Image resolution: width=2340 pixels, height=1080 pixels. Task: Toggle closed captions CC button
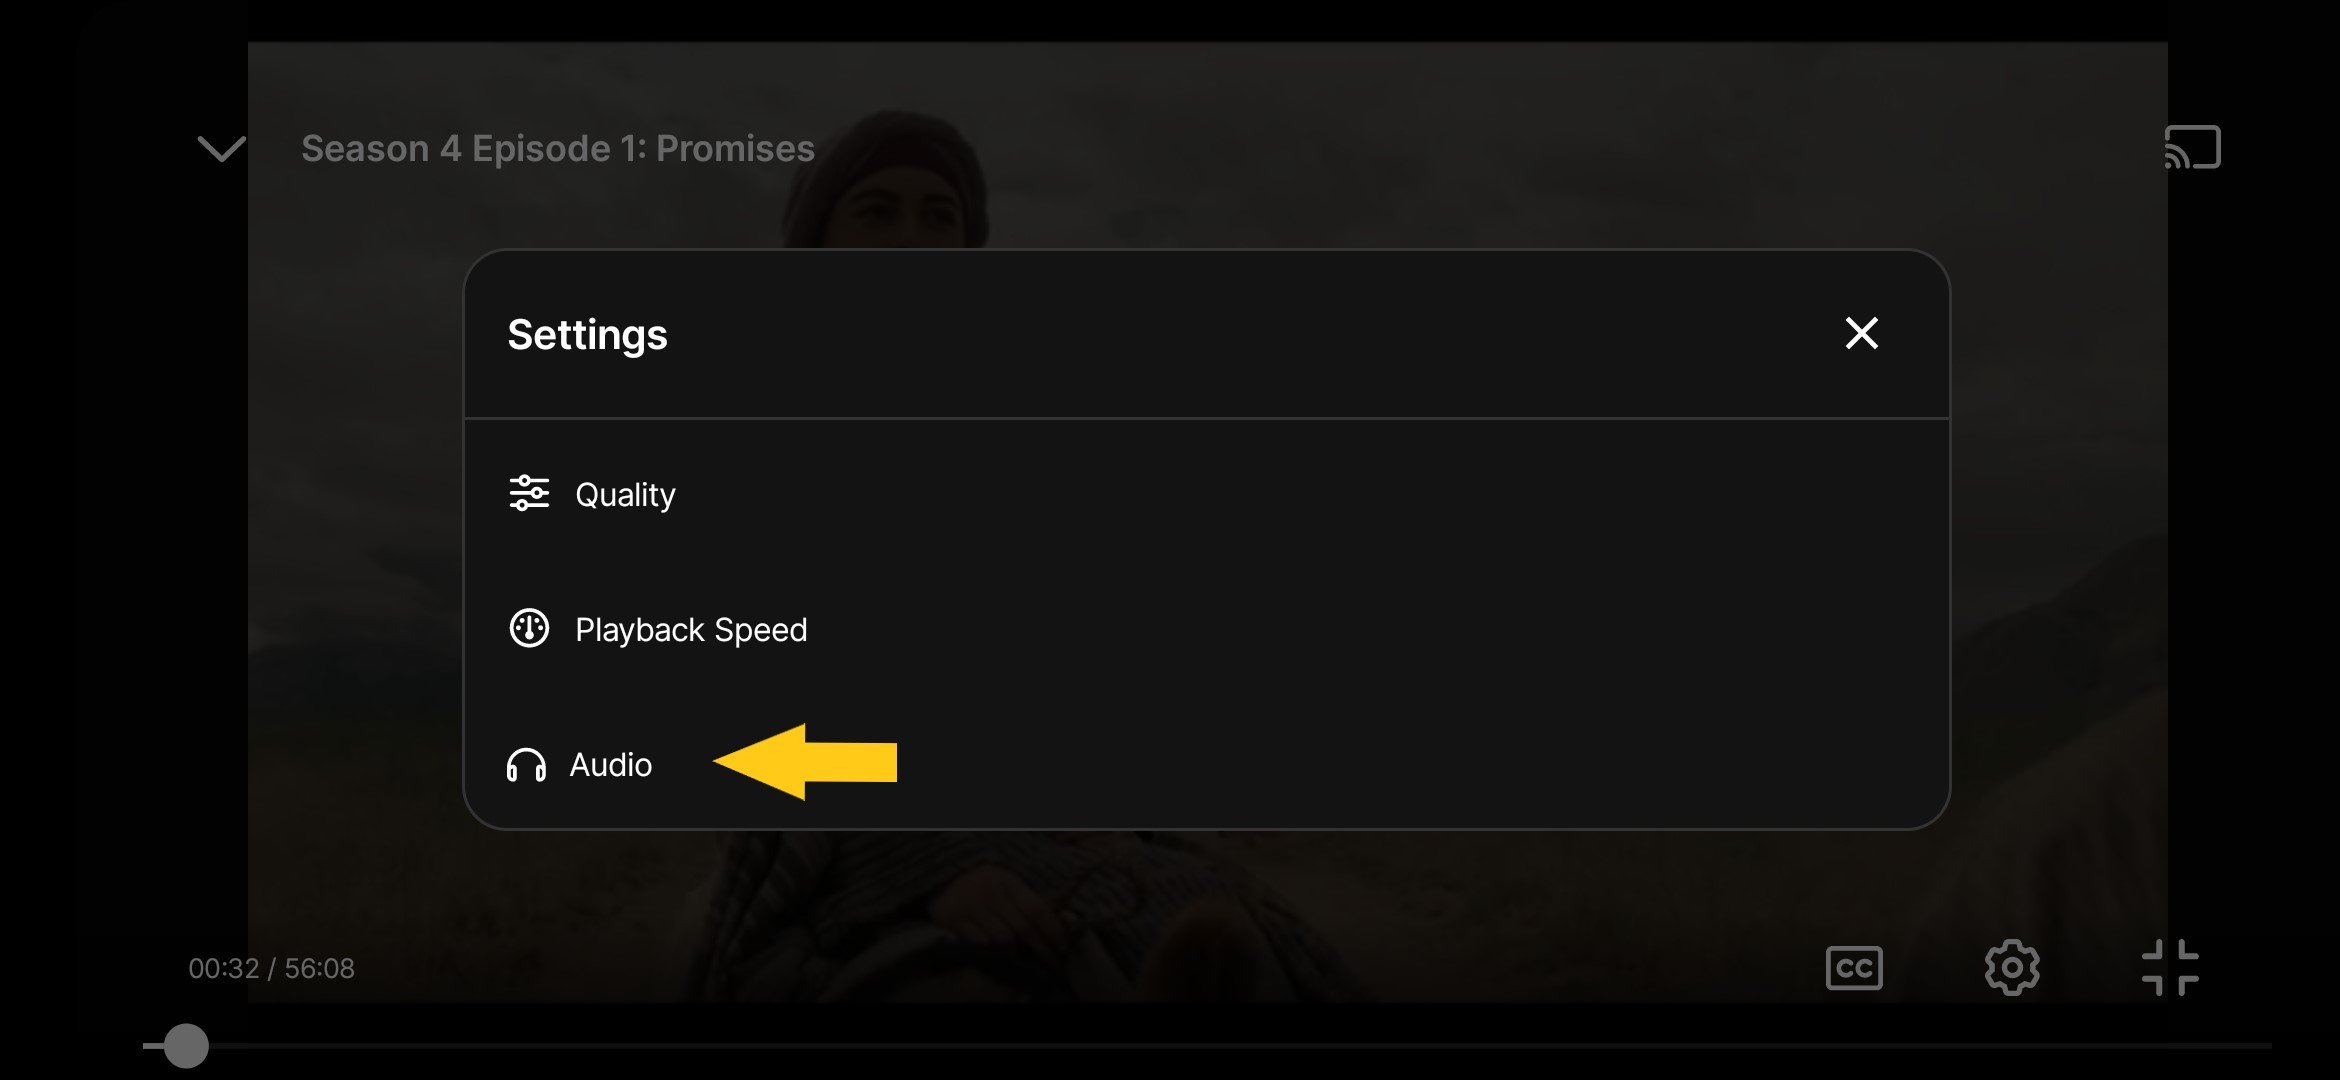[x=1854, y=968]
